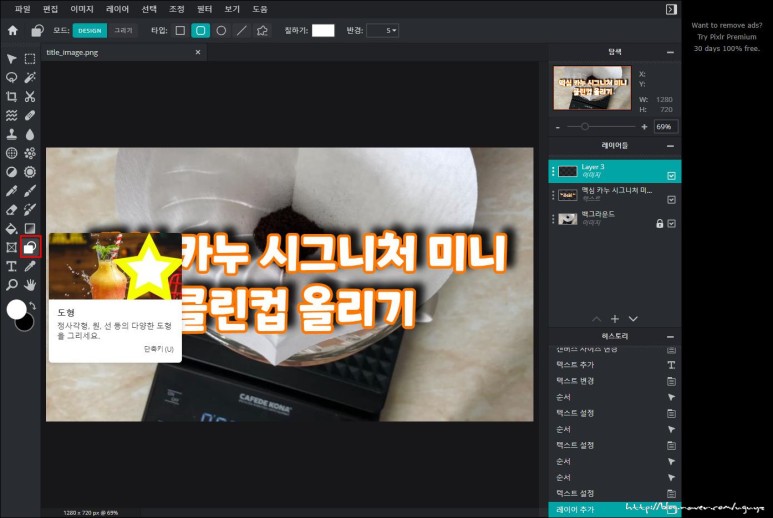Image resolution: width=773 pixels, height=518 pixels.
Task: Select the Liquify waves tool
Action: click(11, 115)
